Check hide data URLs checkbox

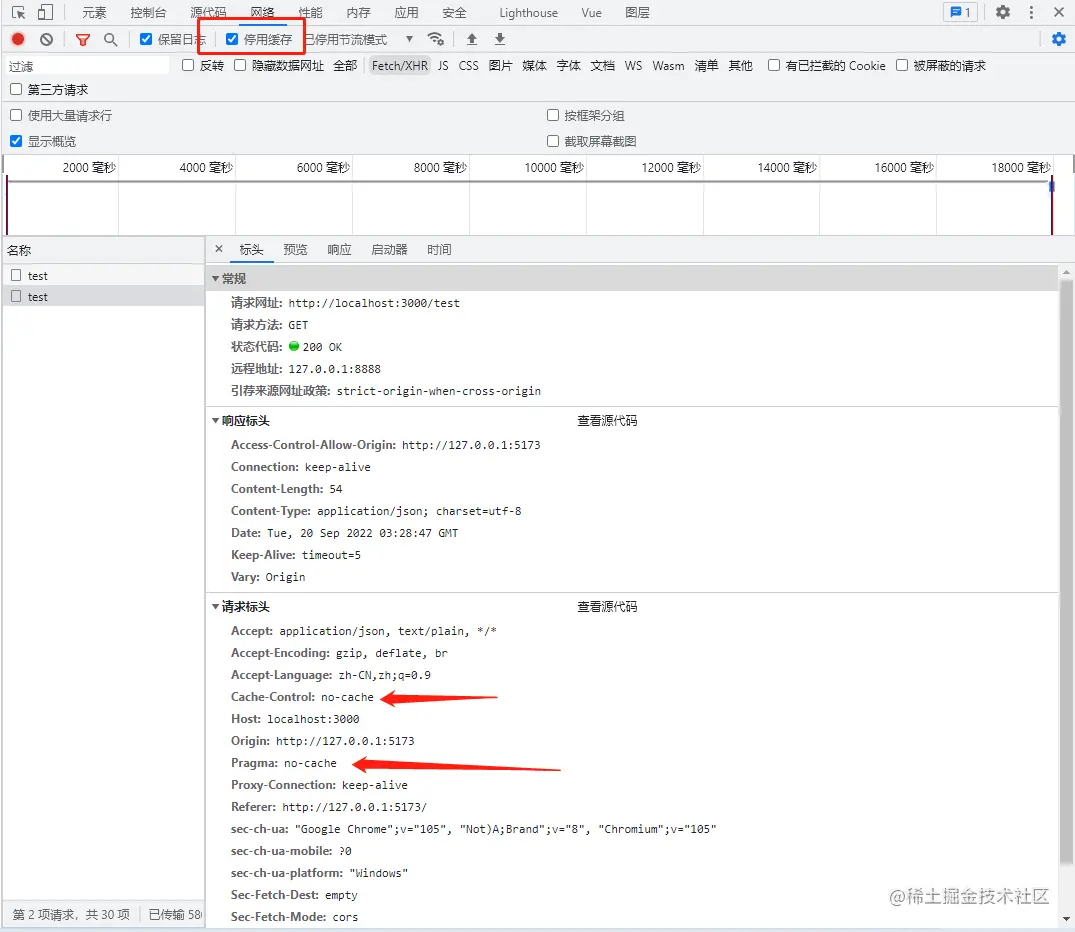[x=240, y=65]
